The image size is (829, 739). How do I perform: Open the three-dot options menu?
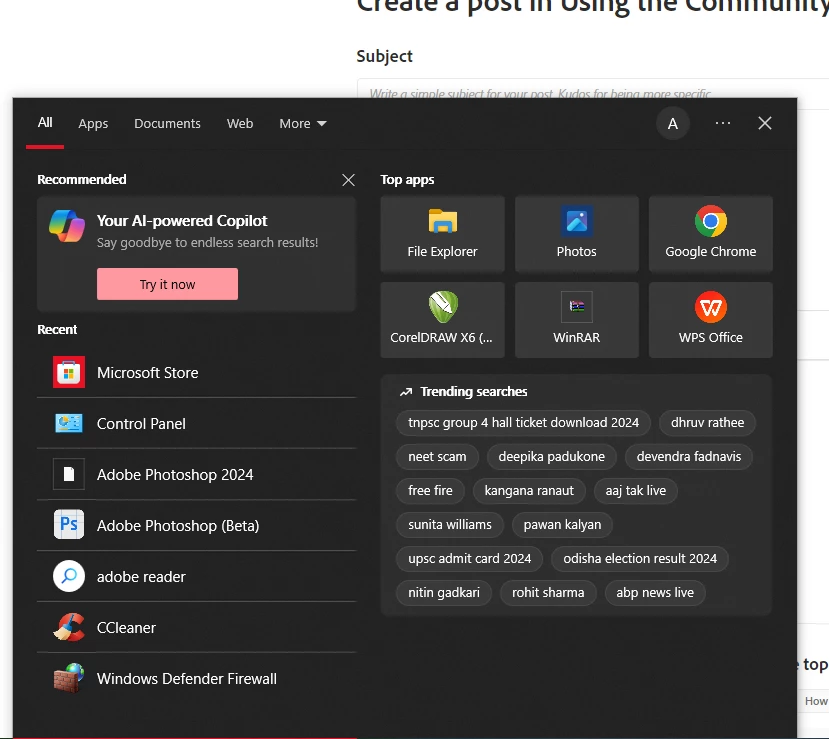pos(723,123)
